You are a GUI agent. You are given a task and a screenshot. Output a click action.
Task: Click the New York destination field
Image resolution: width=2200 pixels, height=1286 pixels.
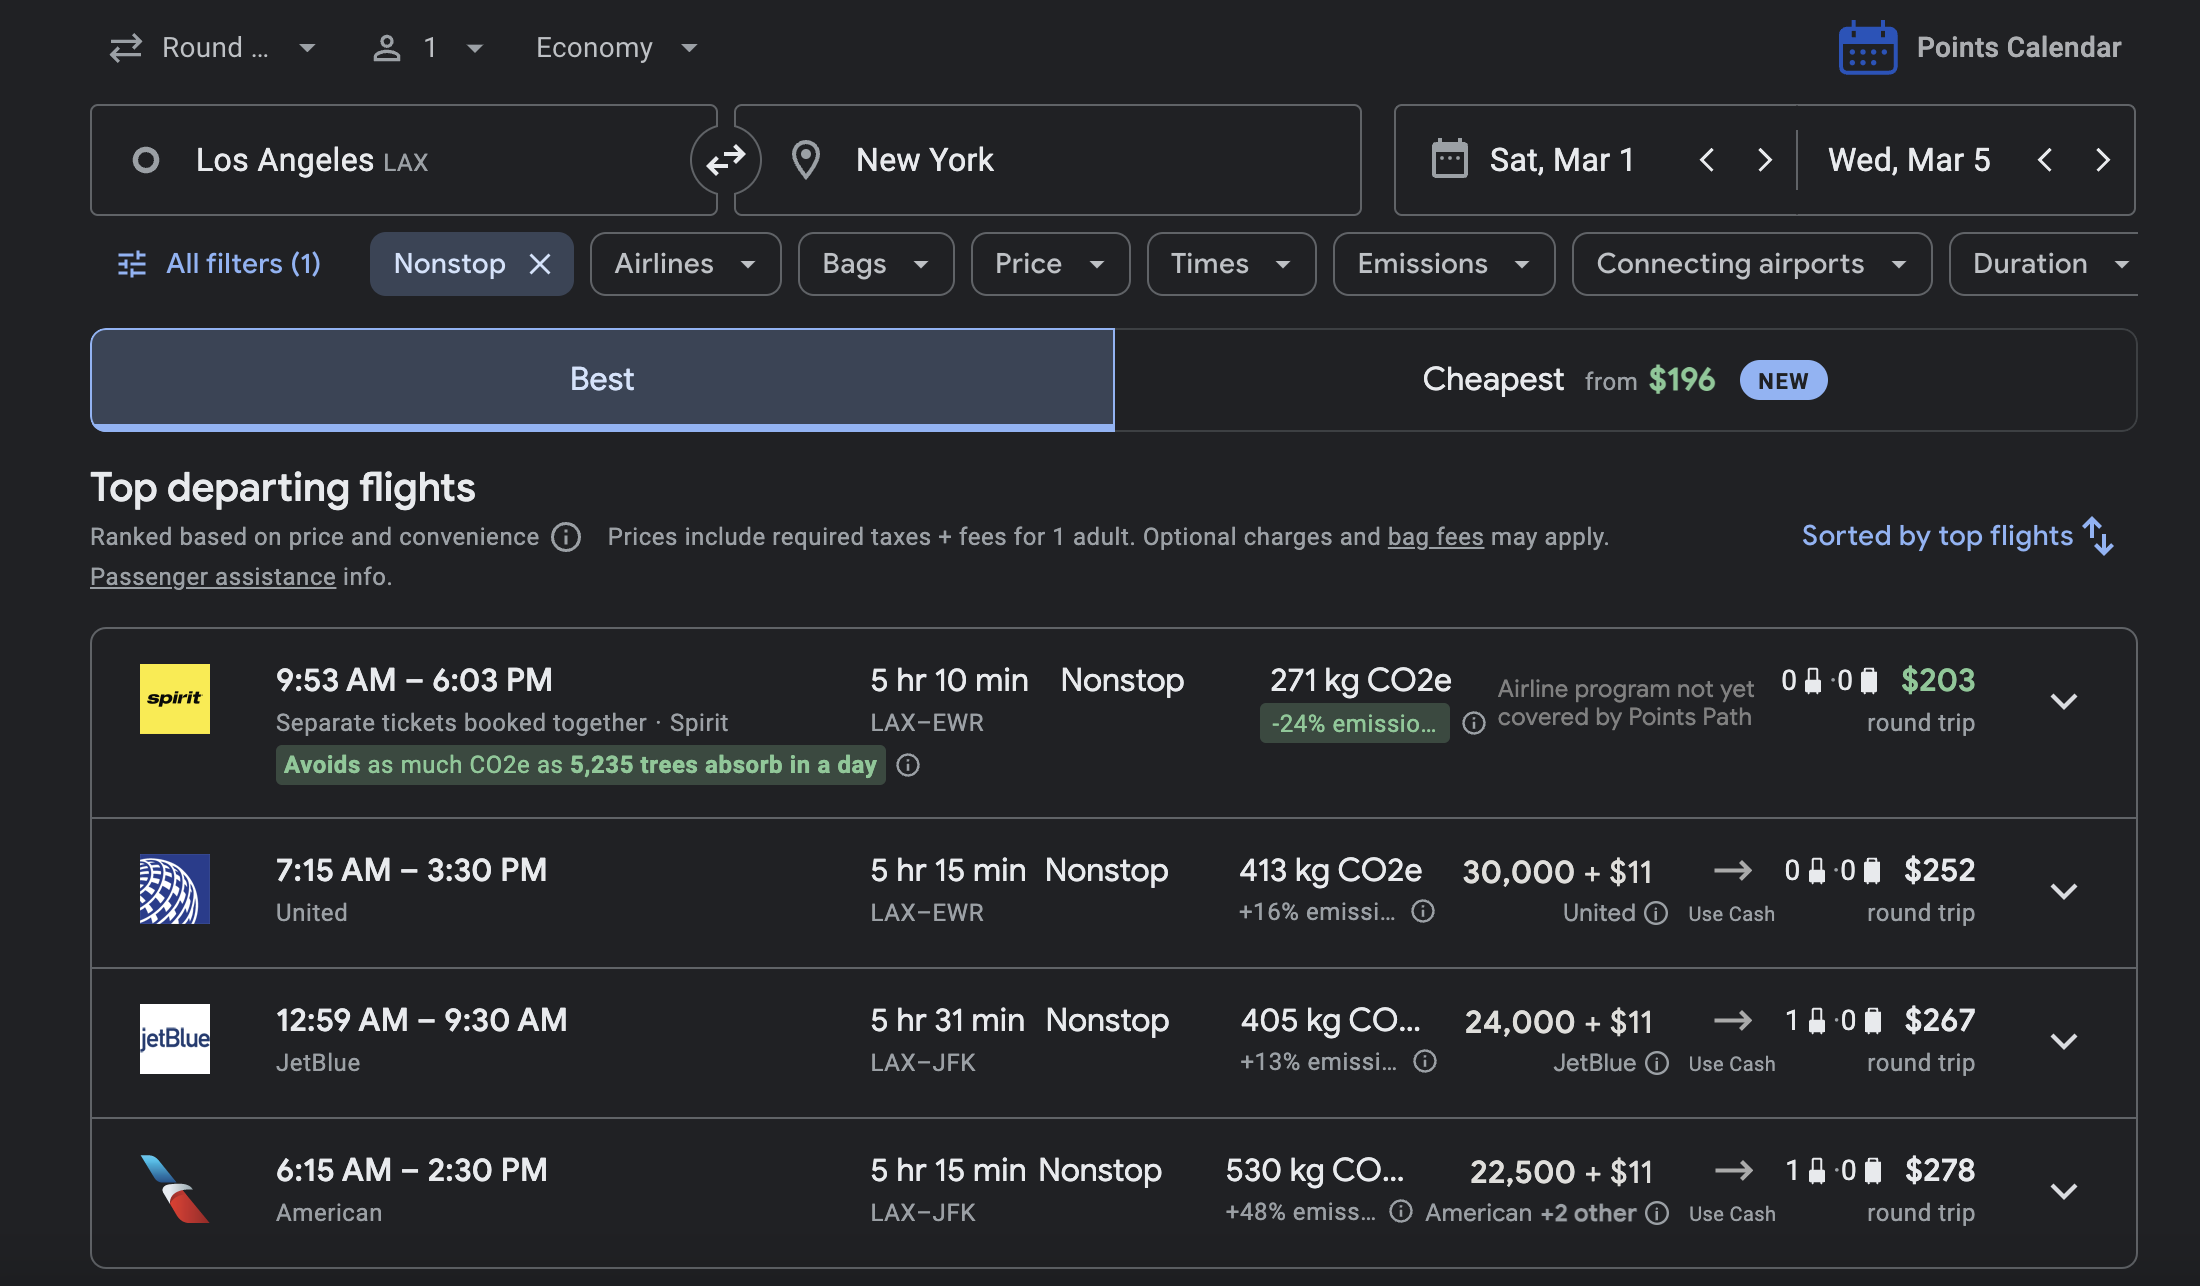pyautogui.click(x=1048, y=160)
